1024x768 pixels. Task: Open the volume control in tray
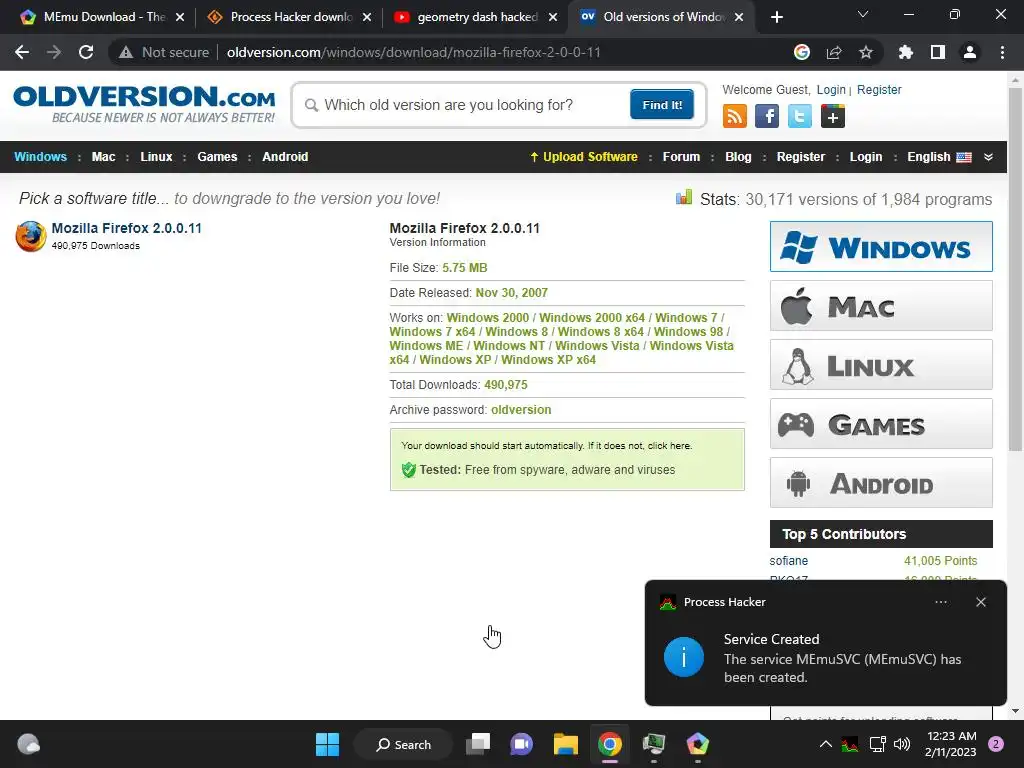click(x=902, y=744)
